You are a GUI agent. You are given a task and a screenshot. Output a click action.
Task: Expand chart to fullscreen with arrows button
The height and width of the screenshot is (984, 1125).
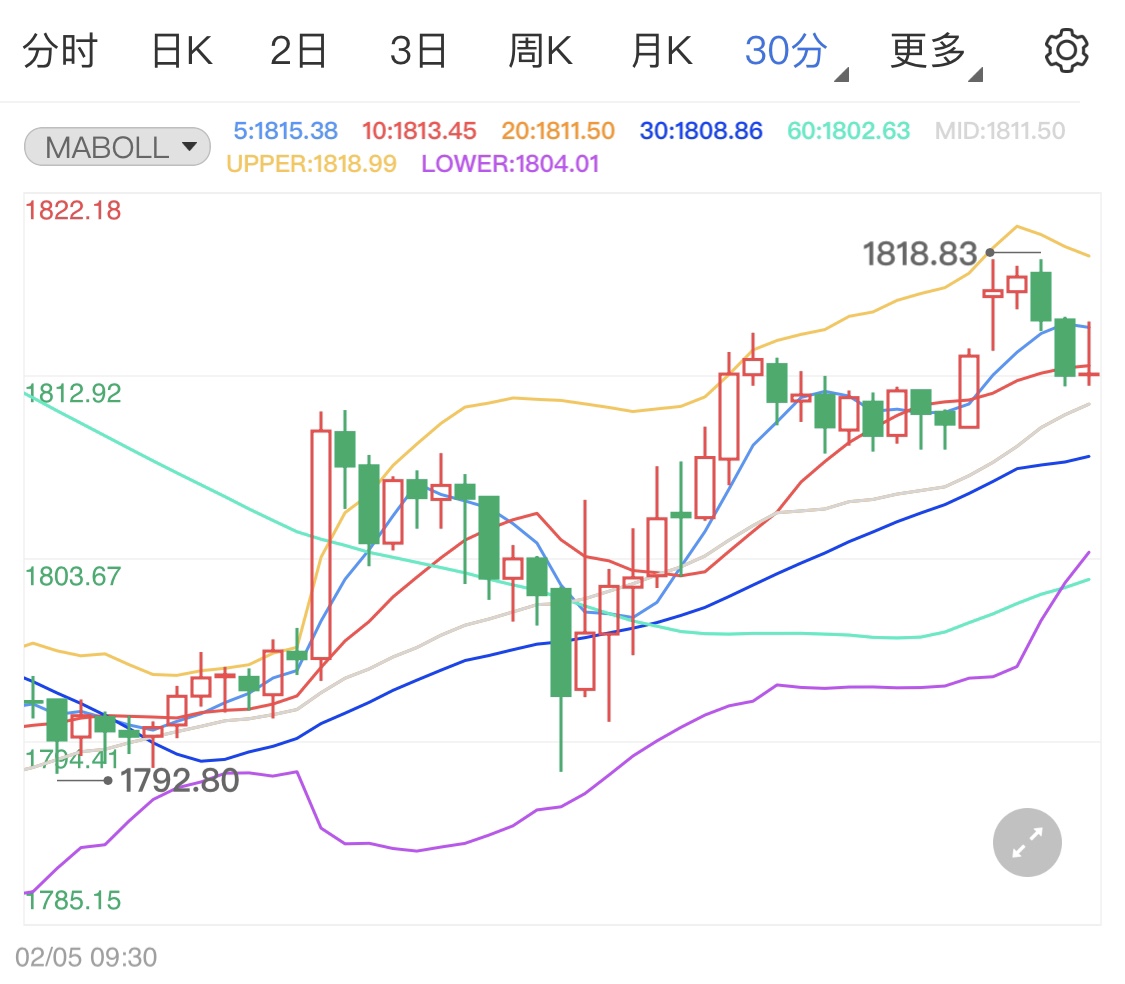tap(1027, 842)
